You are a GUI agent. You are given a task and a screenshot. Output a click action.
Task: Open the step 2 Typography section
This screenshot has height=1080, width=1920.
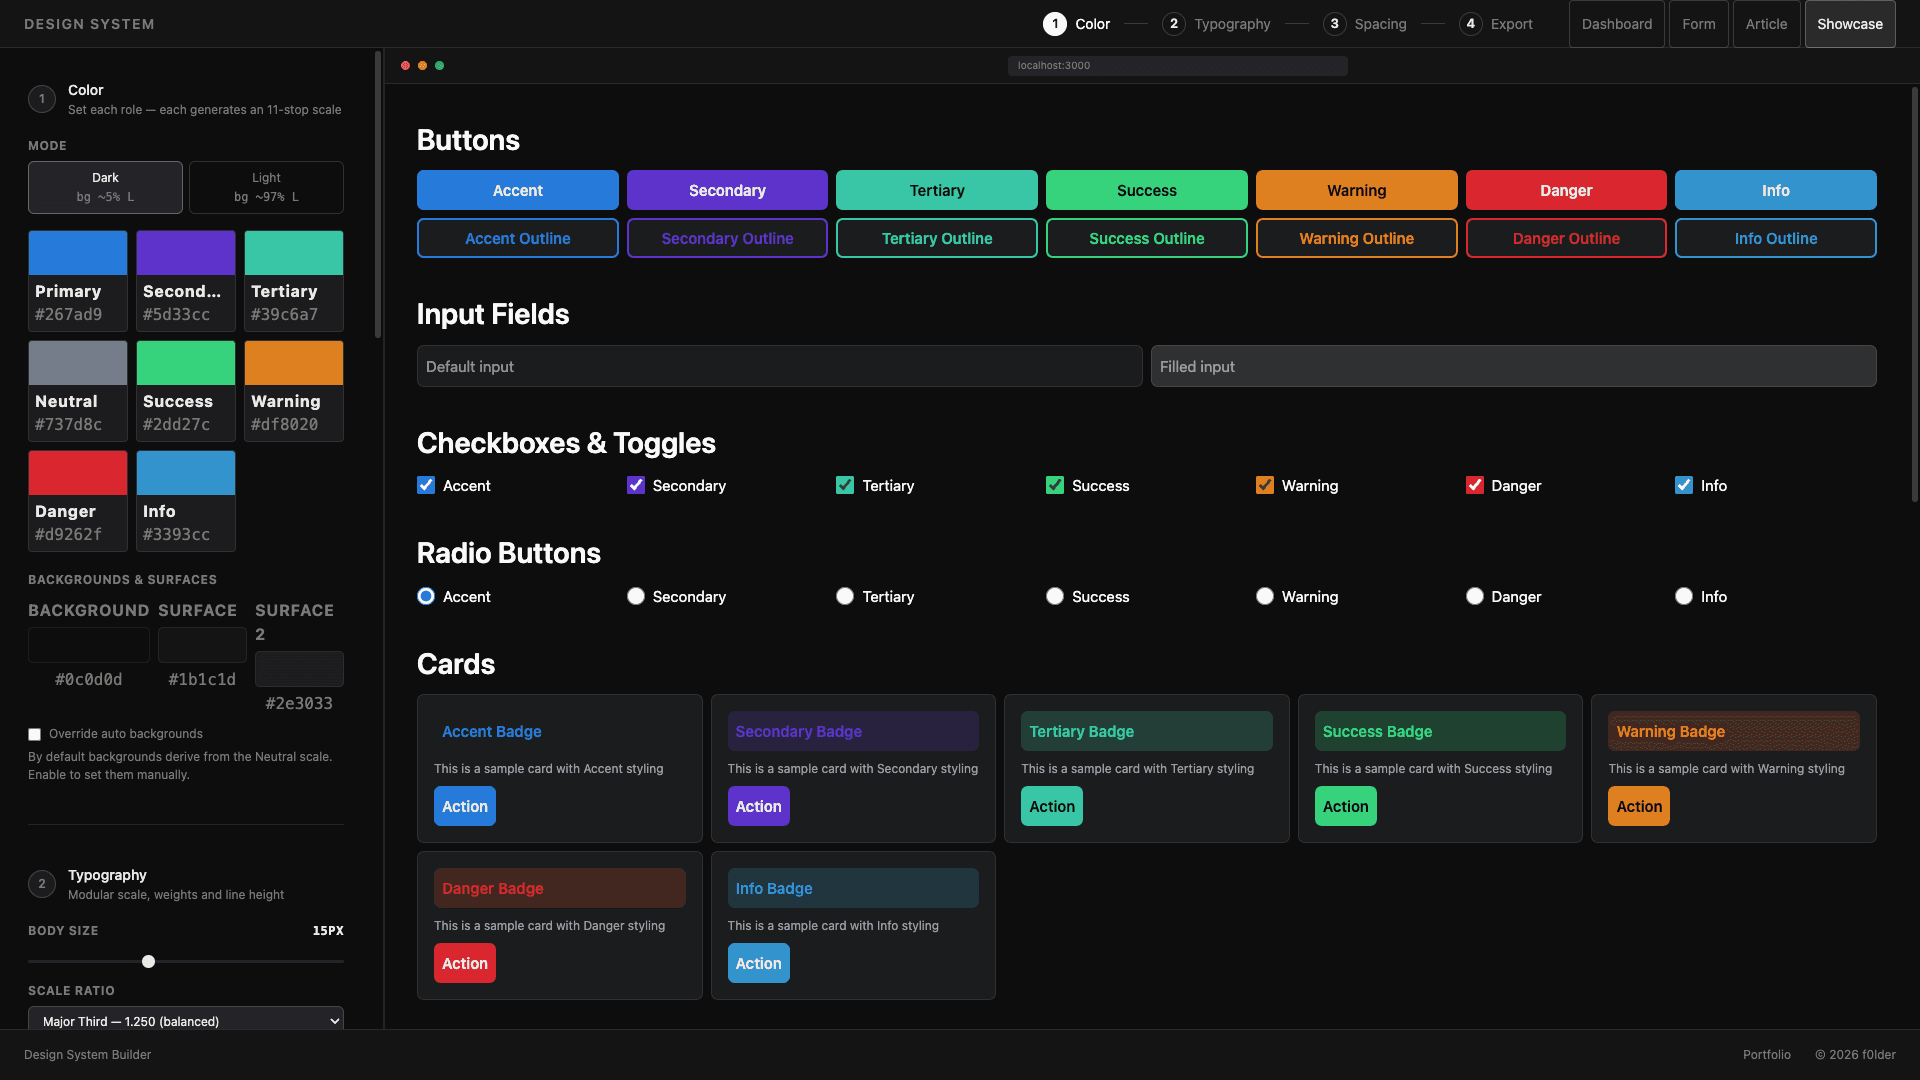1214,24
